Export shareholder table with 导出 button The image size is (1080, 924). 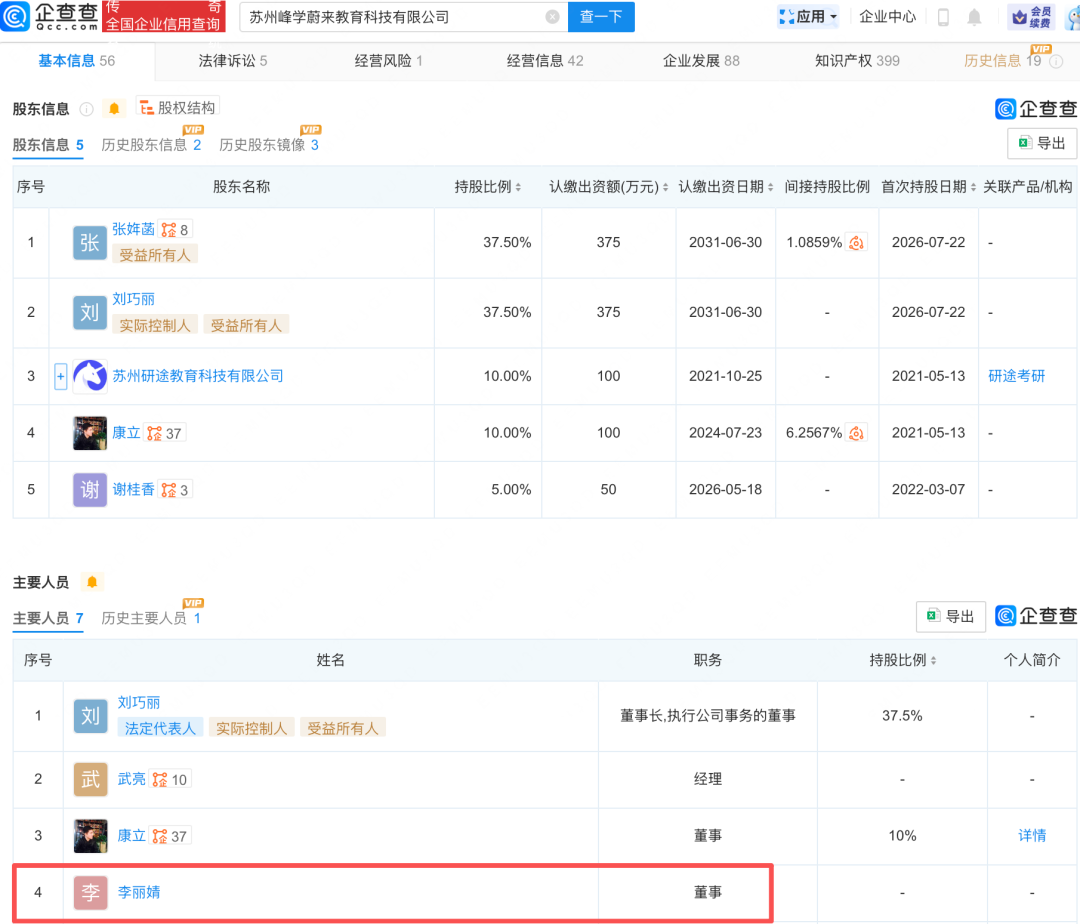[x=1041, y=143]
